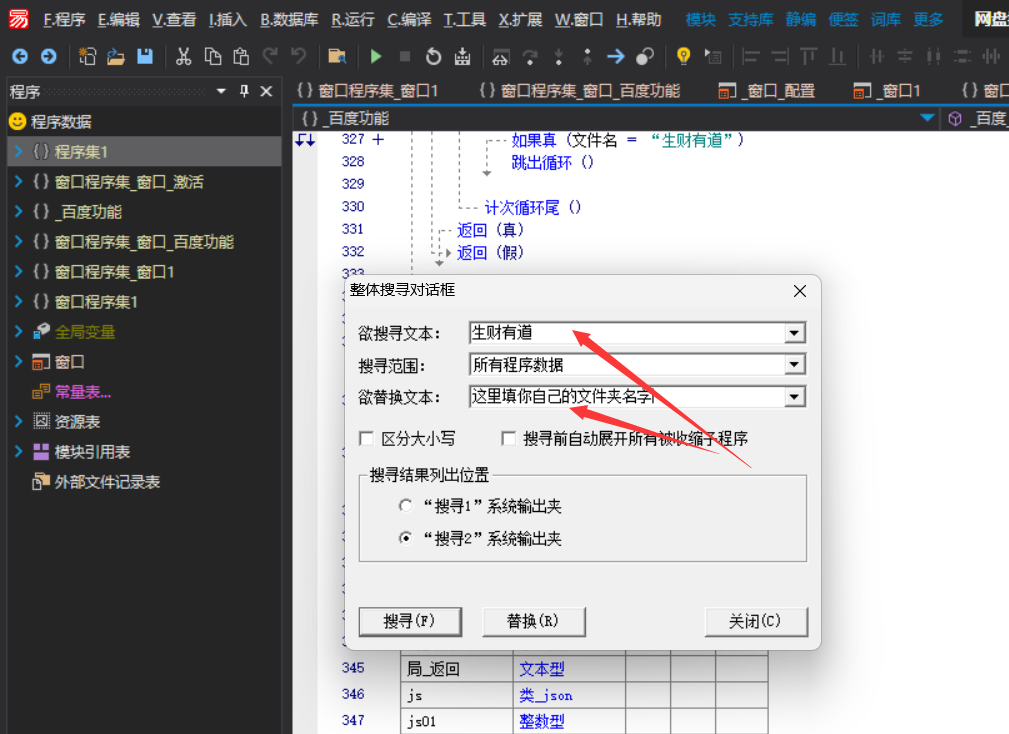Viewport: 1009px width, 734px height.
Task: Select 常量表... in the program tree
Action: coord(82,392)
